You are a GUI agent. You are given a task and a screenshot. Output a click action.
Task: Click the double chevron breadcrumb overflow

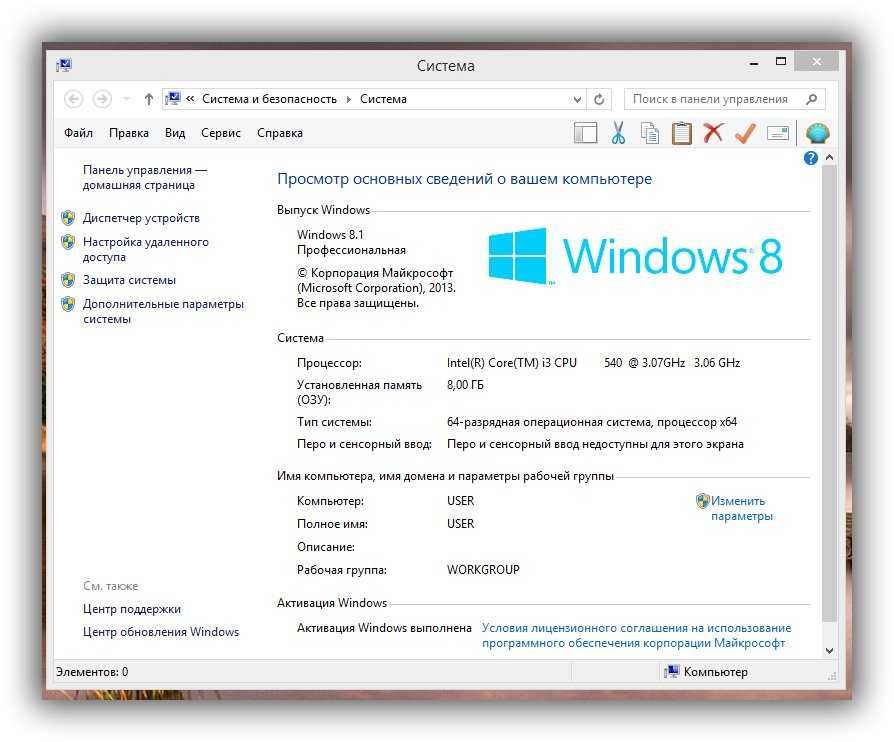(190, 99)
